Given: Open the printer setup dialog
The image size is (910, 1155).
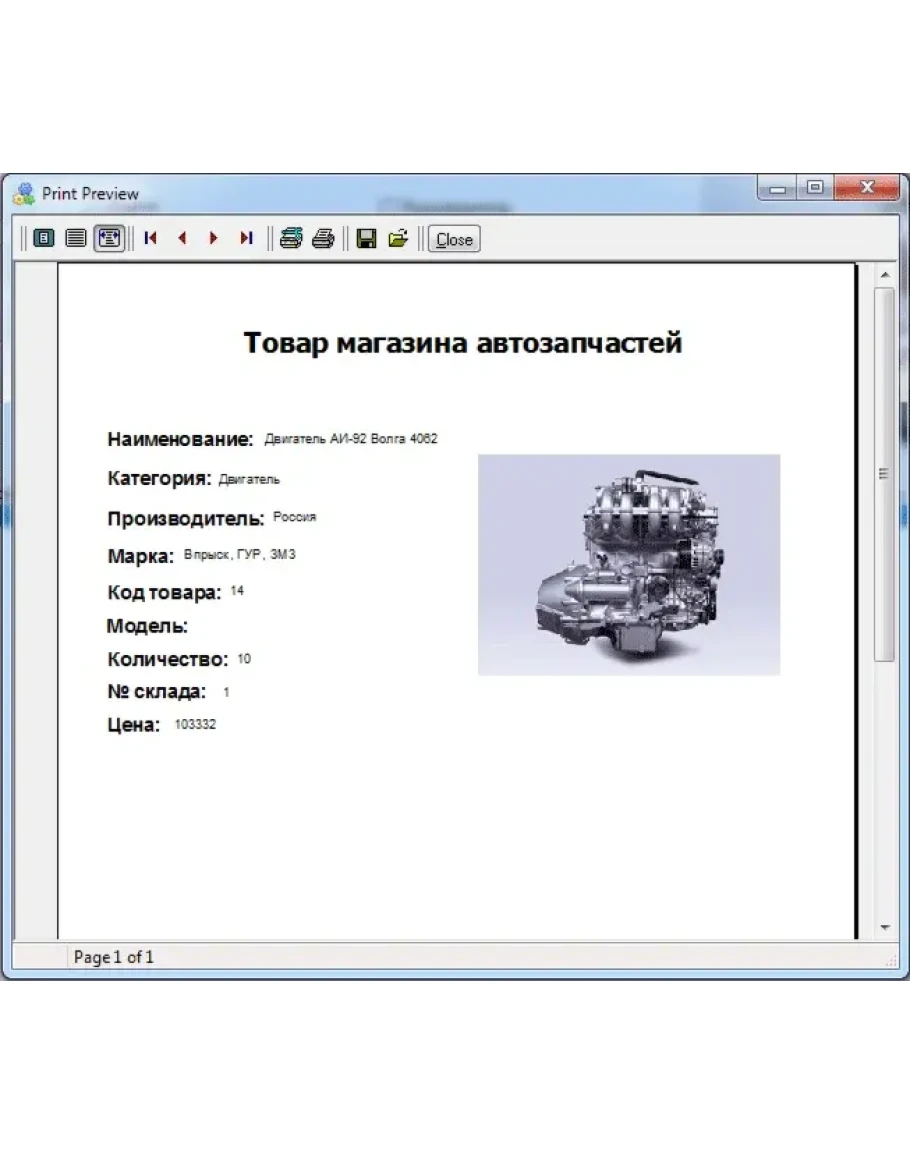Looking at the screenshot, I should pyautogui.click(x=291, y=239).
